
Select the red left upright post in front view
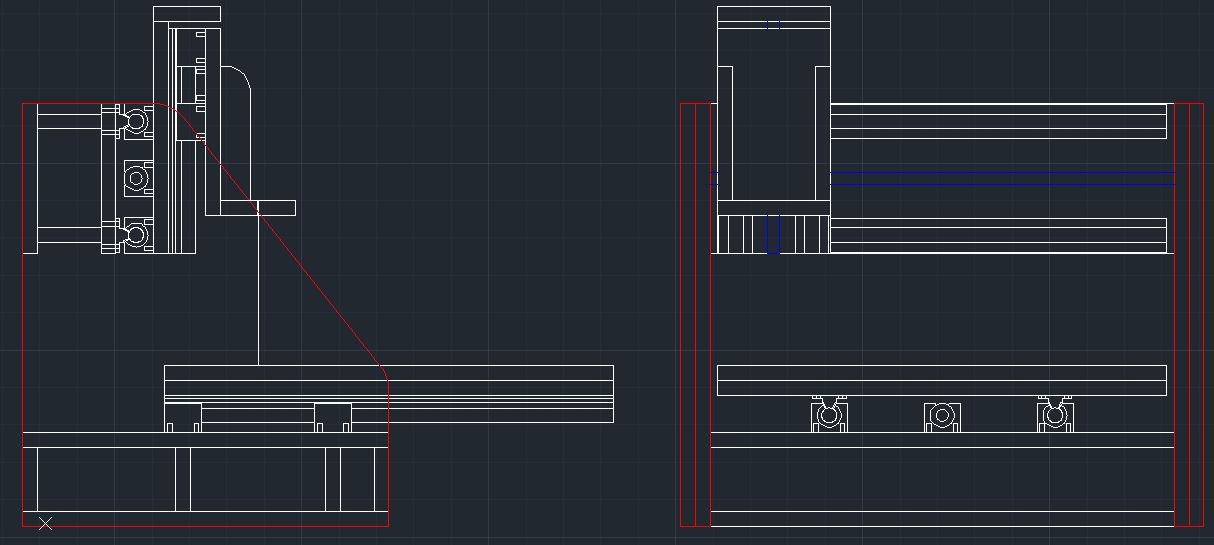click(x=695, y=314)
